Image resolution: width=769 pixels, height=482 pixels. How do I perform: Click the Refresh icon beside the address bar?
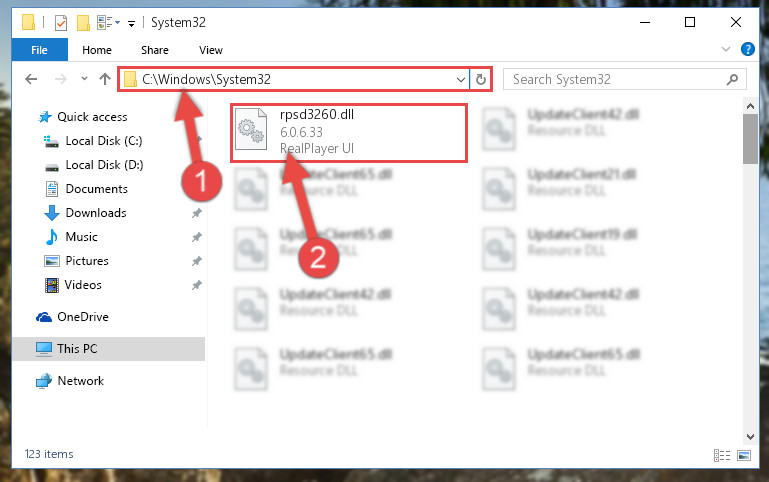coord(481,79)
